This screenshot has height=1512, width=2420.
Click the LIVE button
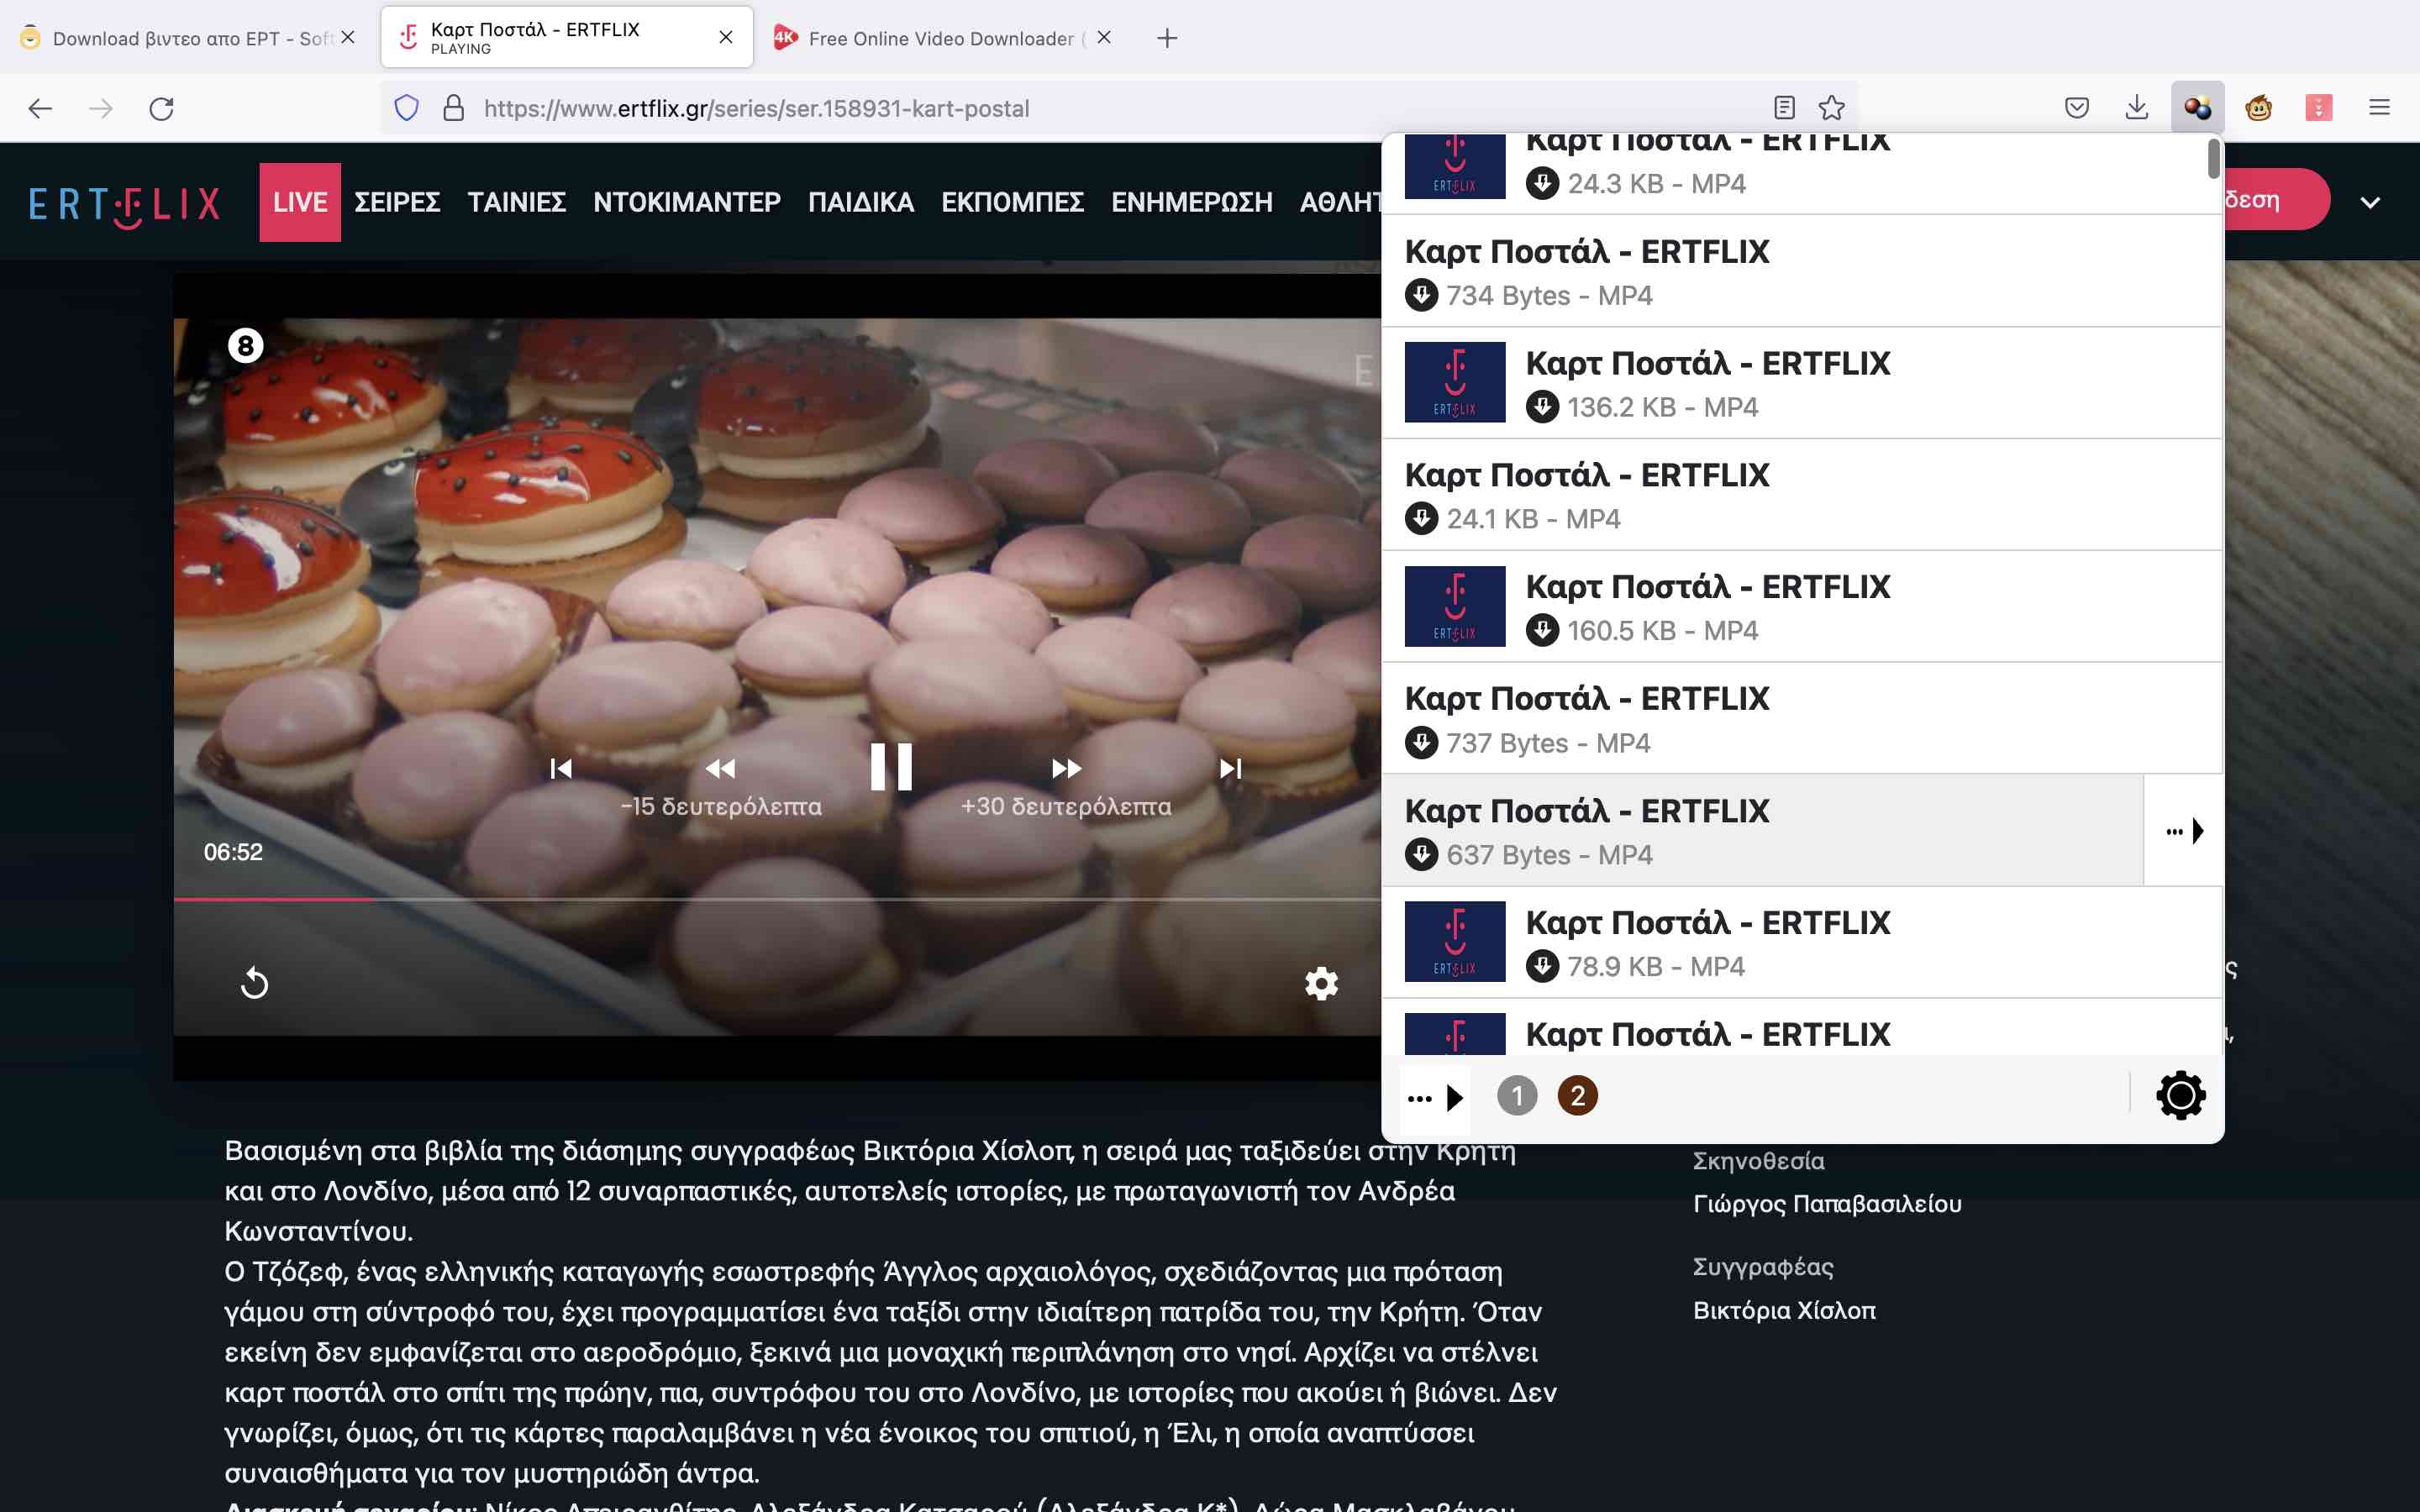pyautogui.click(x=300, y=202)
